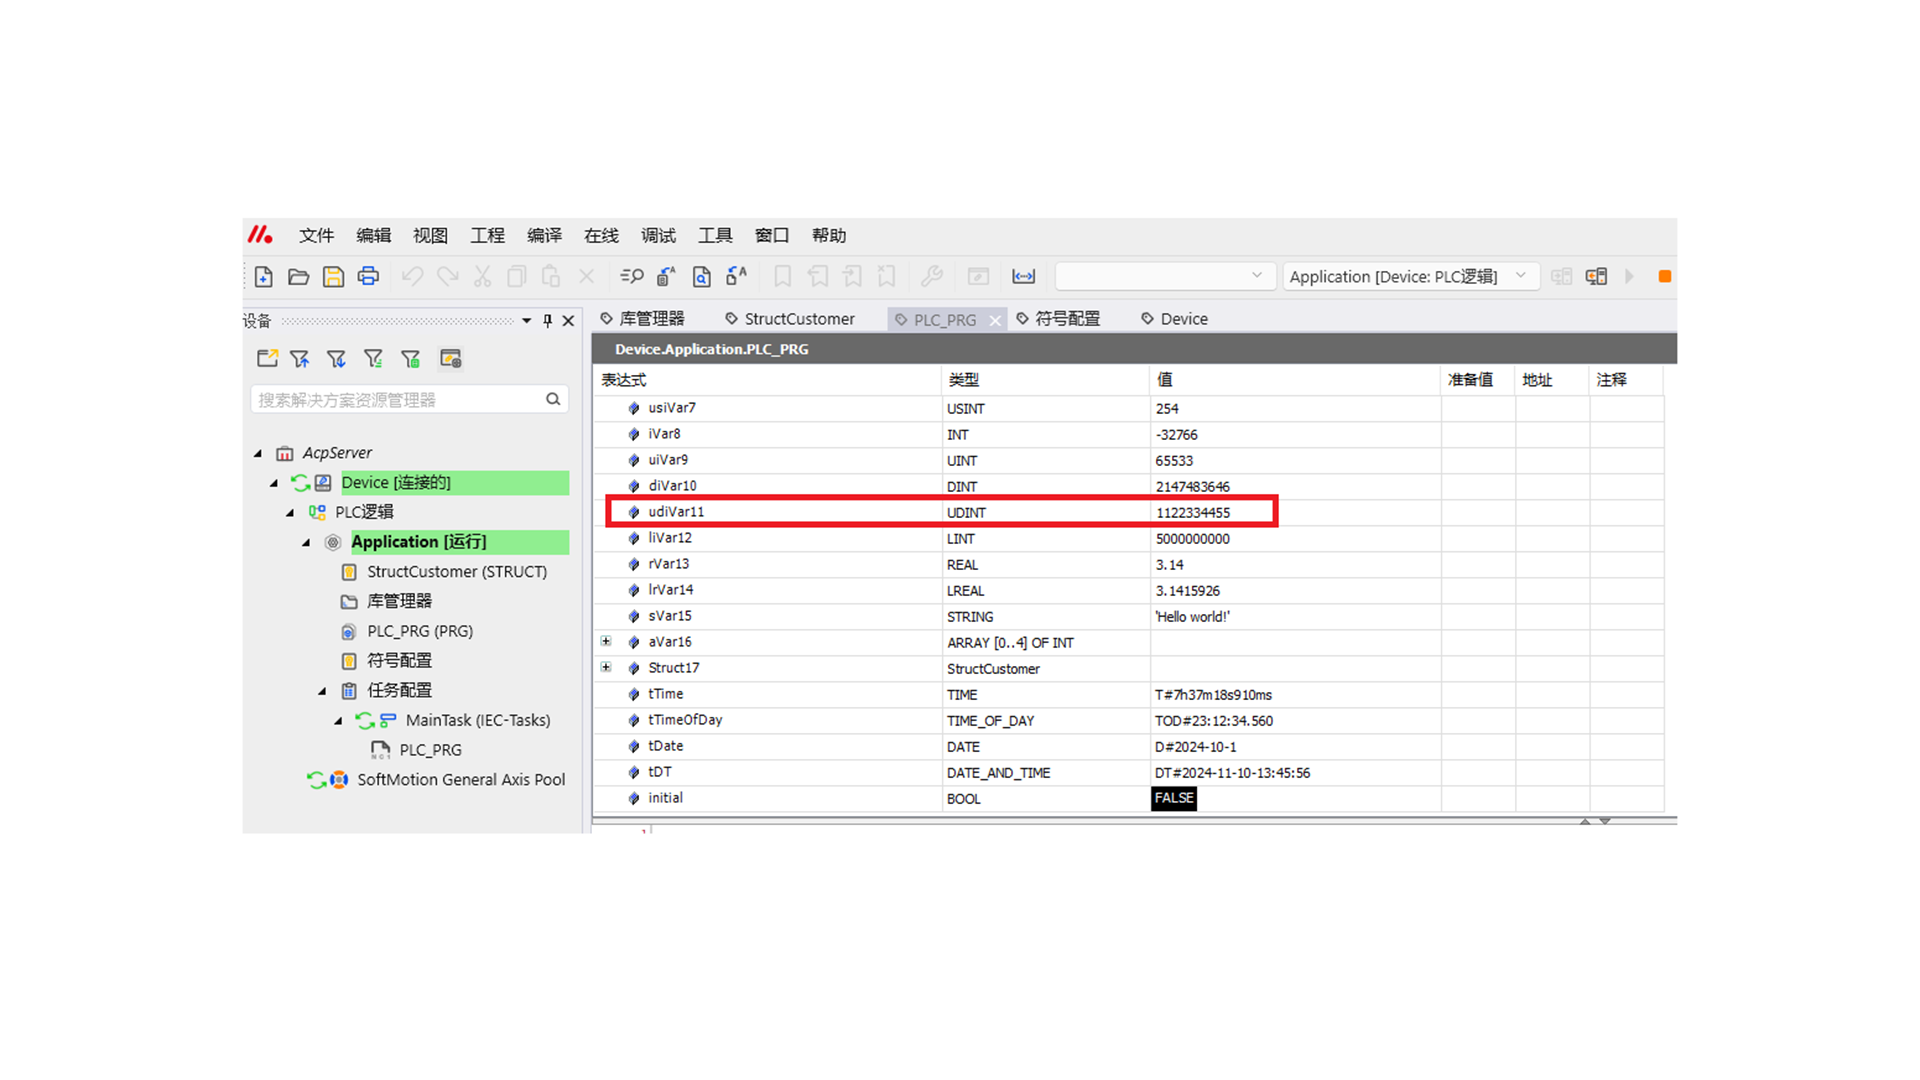Open the device panel options dropdown arrow
This screenshot has width=1920, height=1080.
point(526,321)
